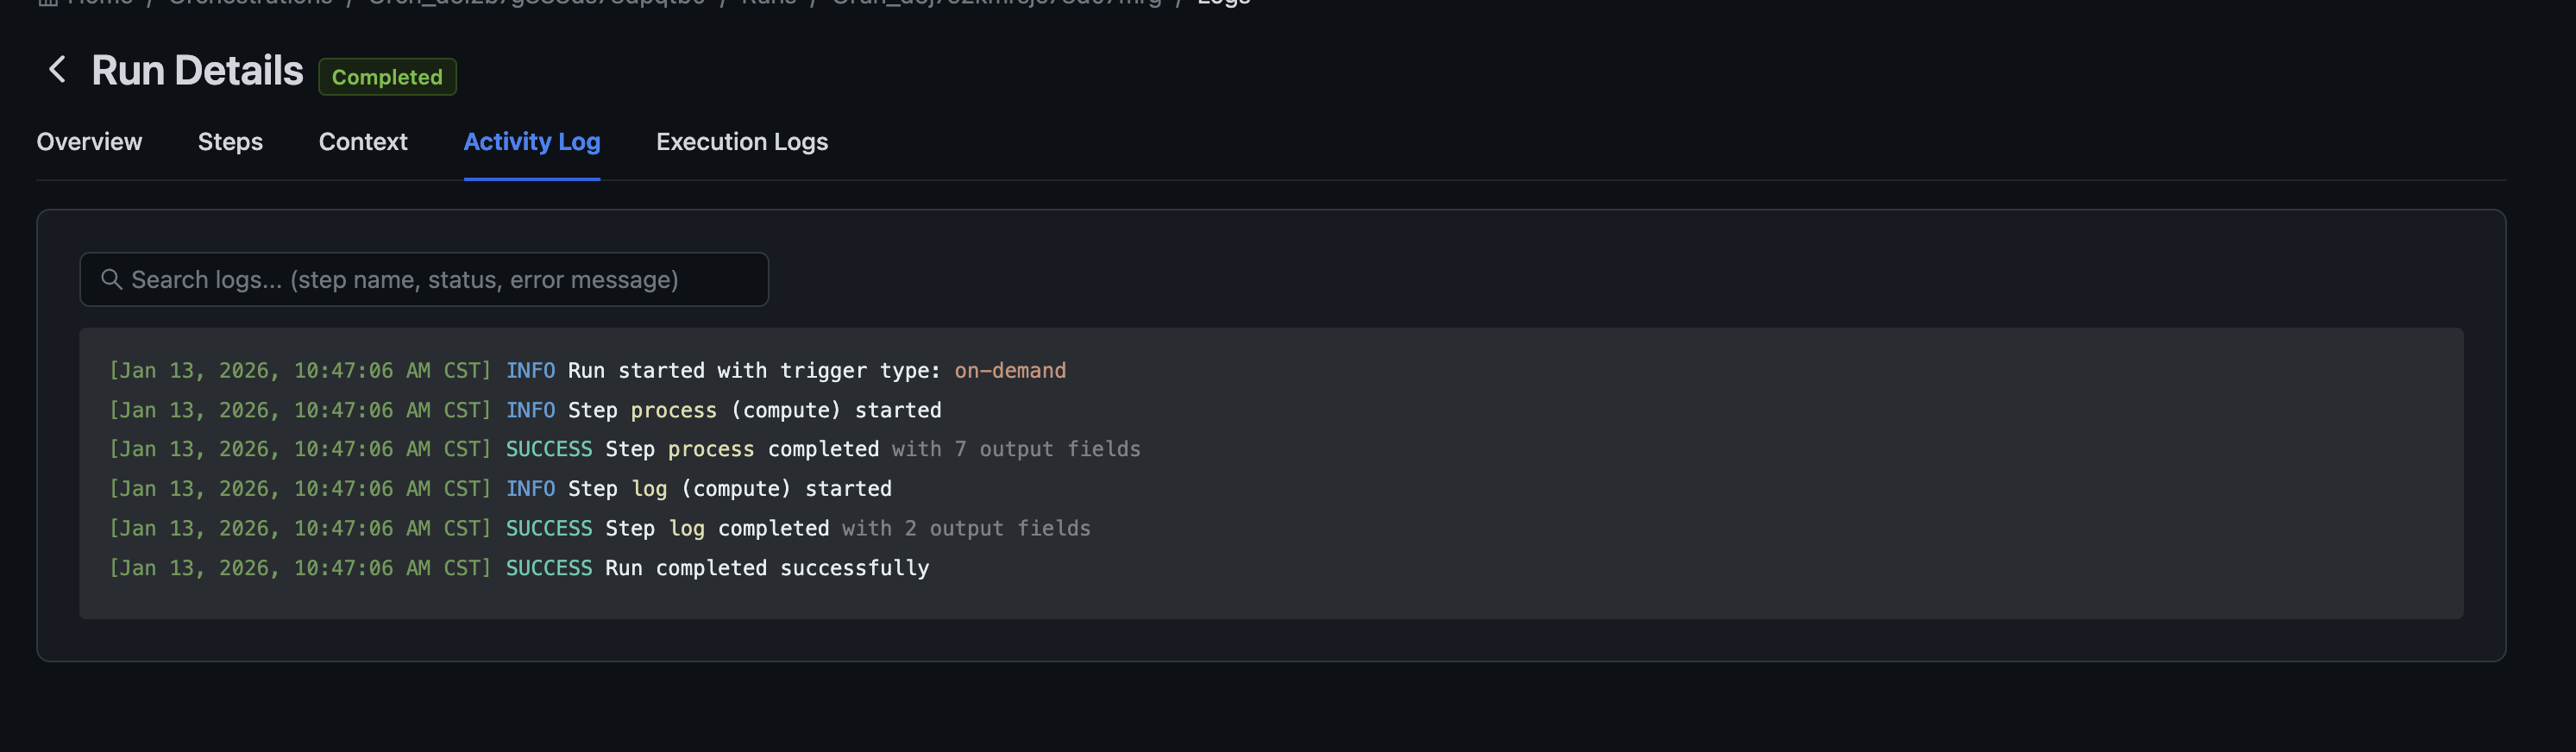
Task: Click the "process" step name in the SUCCESS line
Action: (710, 449)
